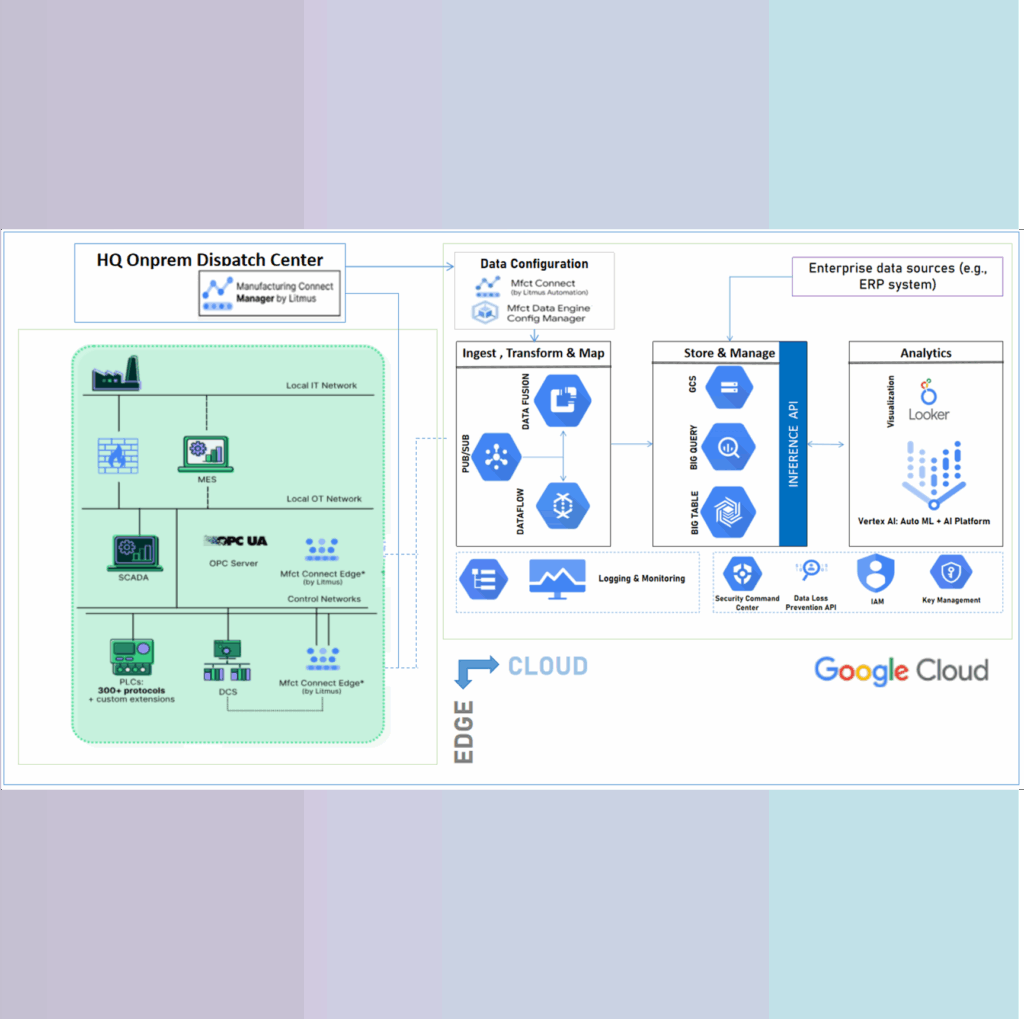Click the BigQuery hexagon icon

pos(728,448)
